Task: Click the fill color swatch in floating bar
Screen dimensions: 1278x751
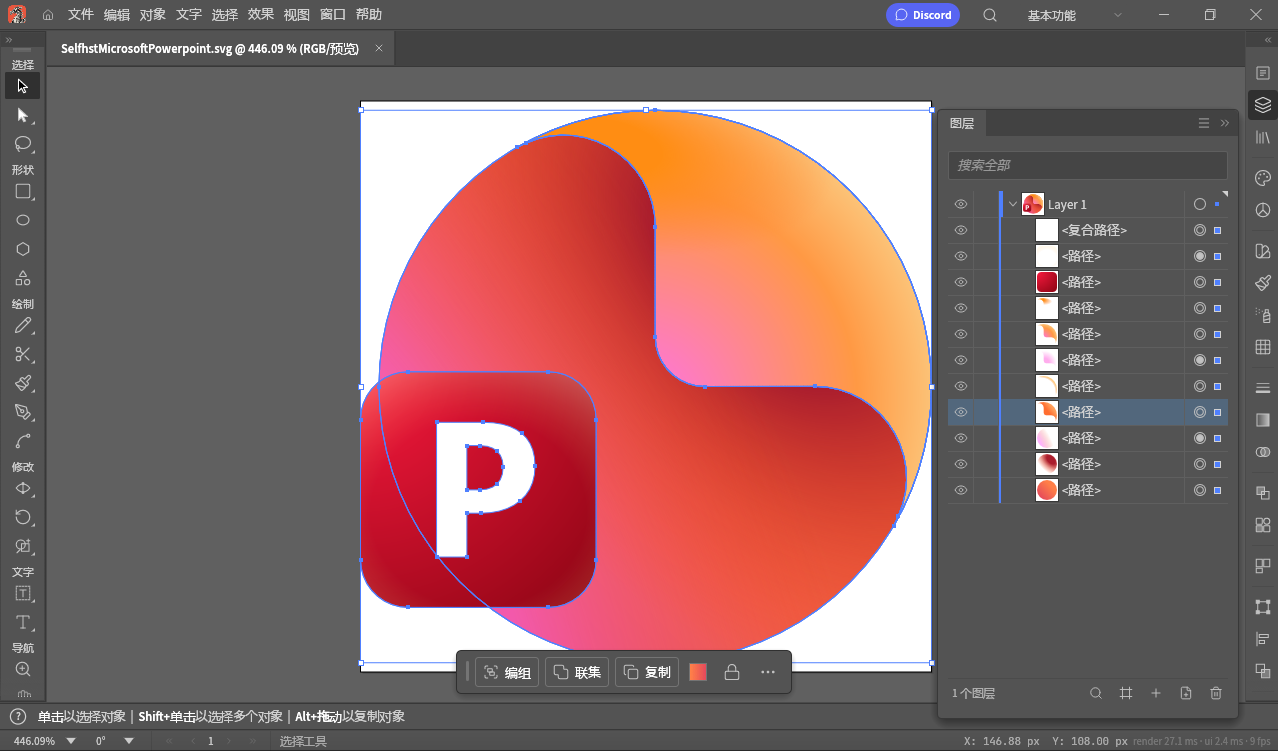Action: point(698,672)
